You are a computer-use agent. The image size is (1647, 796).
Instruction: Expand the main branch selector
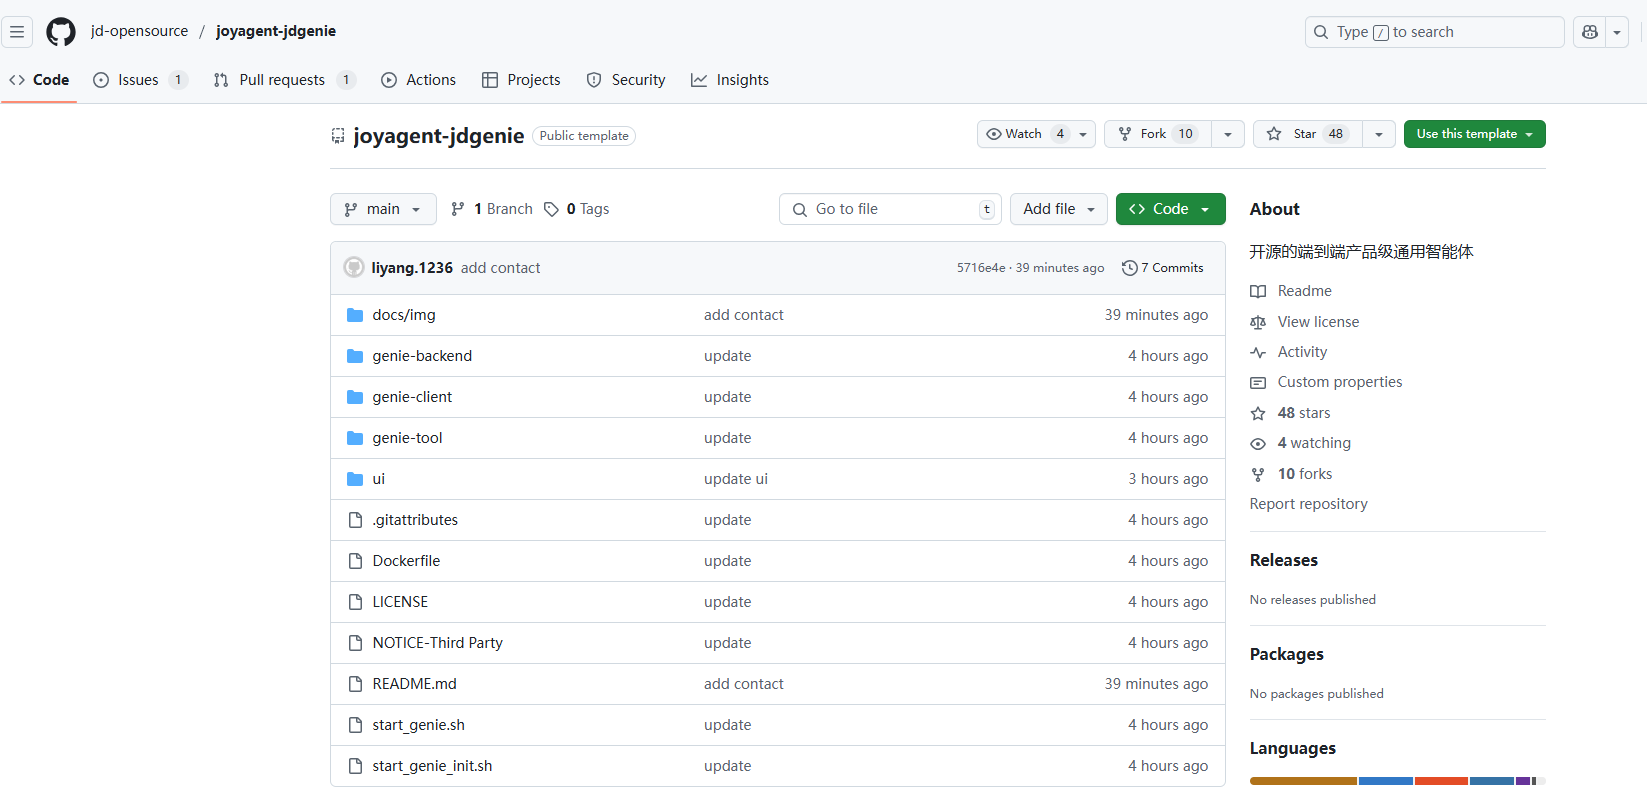pos(383,209)
